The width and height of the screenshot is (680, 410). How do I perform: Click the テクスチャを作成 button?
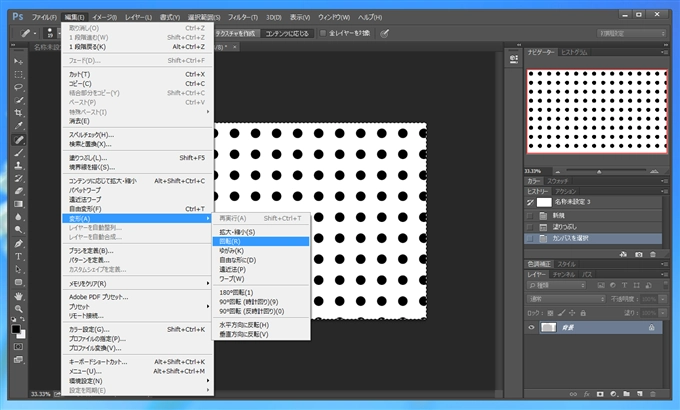[x=235, y=33]
